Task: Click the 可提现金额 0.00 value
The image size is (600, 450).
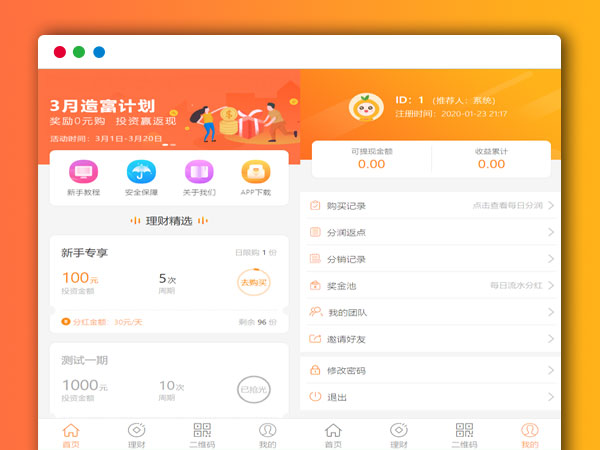Action: 372,164
